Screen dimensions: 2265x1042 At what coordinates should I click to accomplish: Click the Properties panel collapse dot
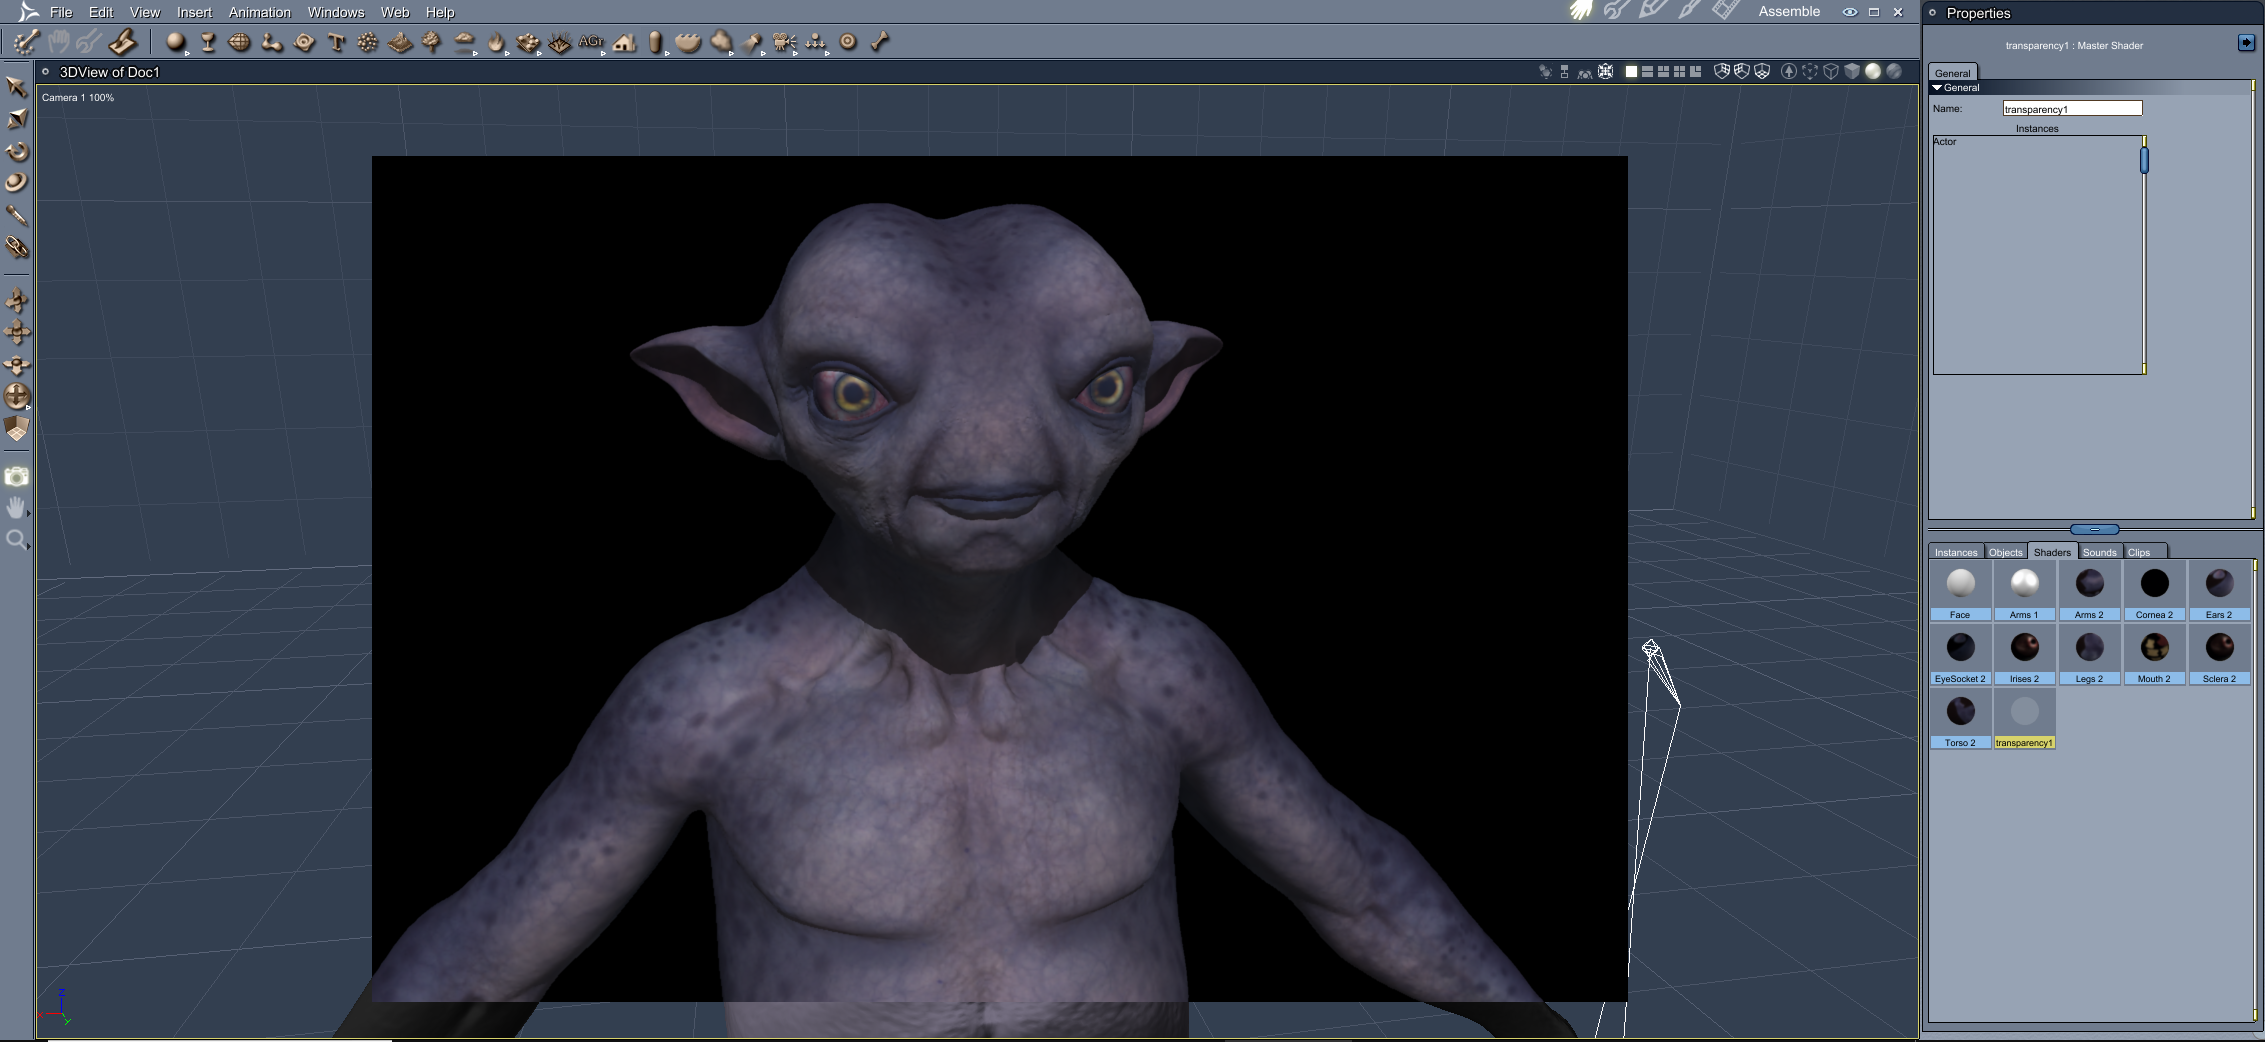[x=1933, y=13]
